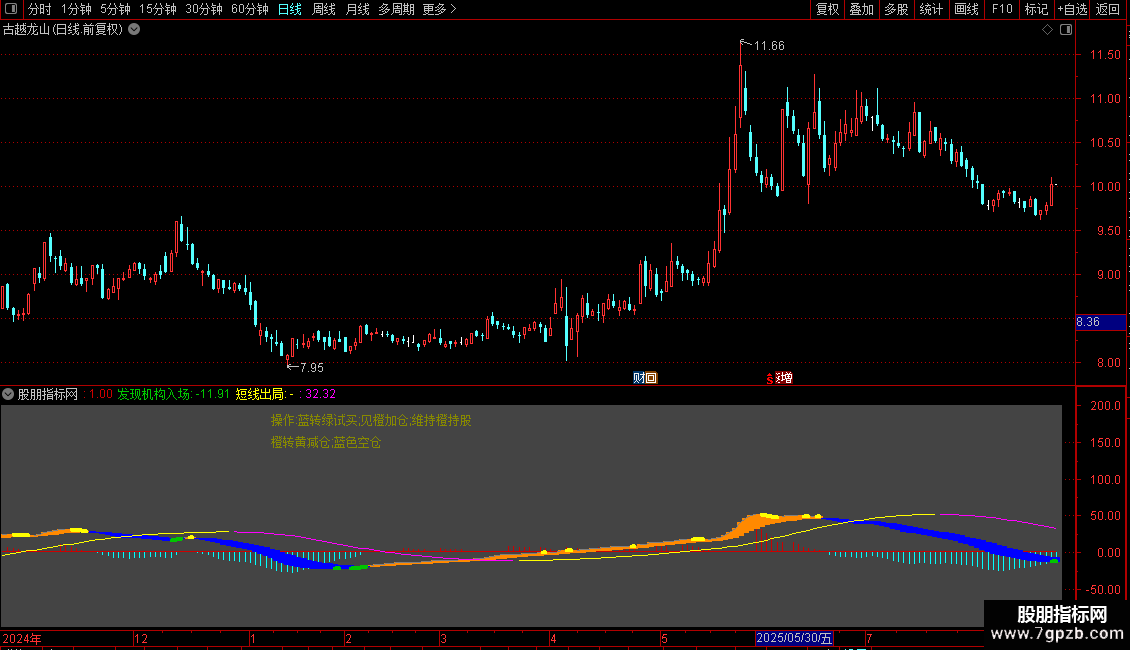Switch to 日线 daily chart

coord(290,9)
